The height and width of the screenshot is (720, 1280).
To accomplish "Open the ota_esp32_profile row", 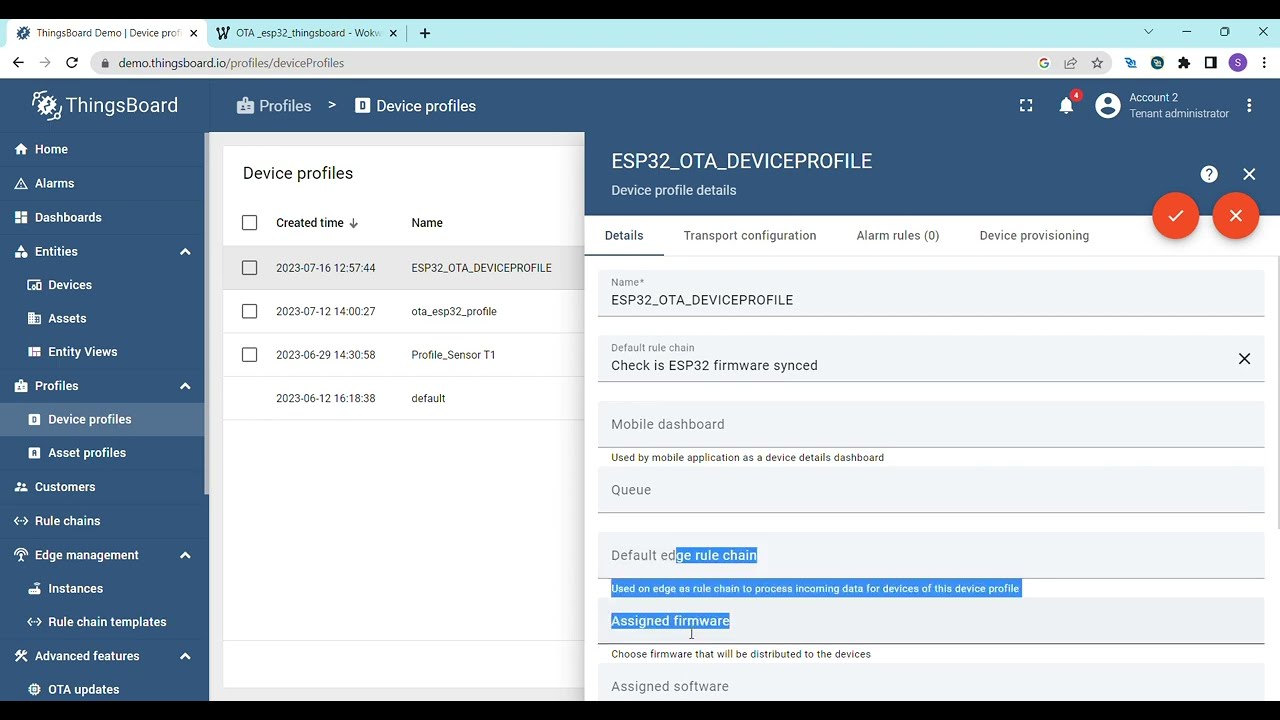I will (404, 311).
